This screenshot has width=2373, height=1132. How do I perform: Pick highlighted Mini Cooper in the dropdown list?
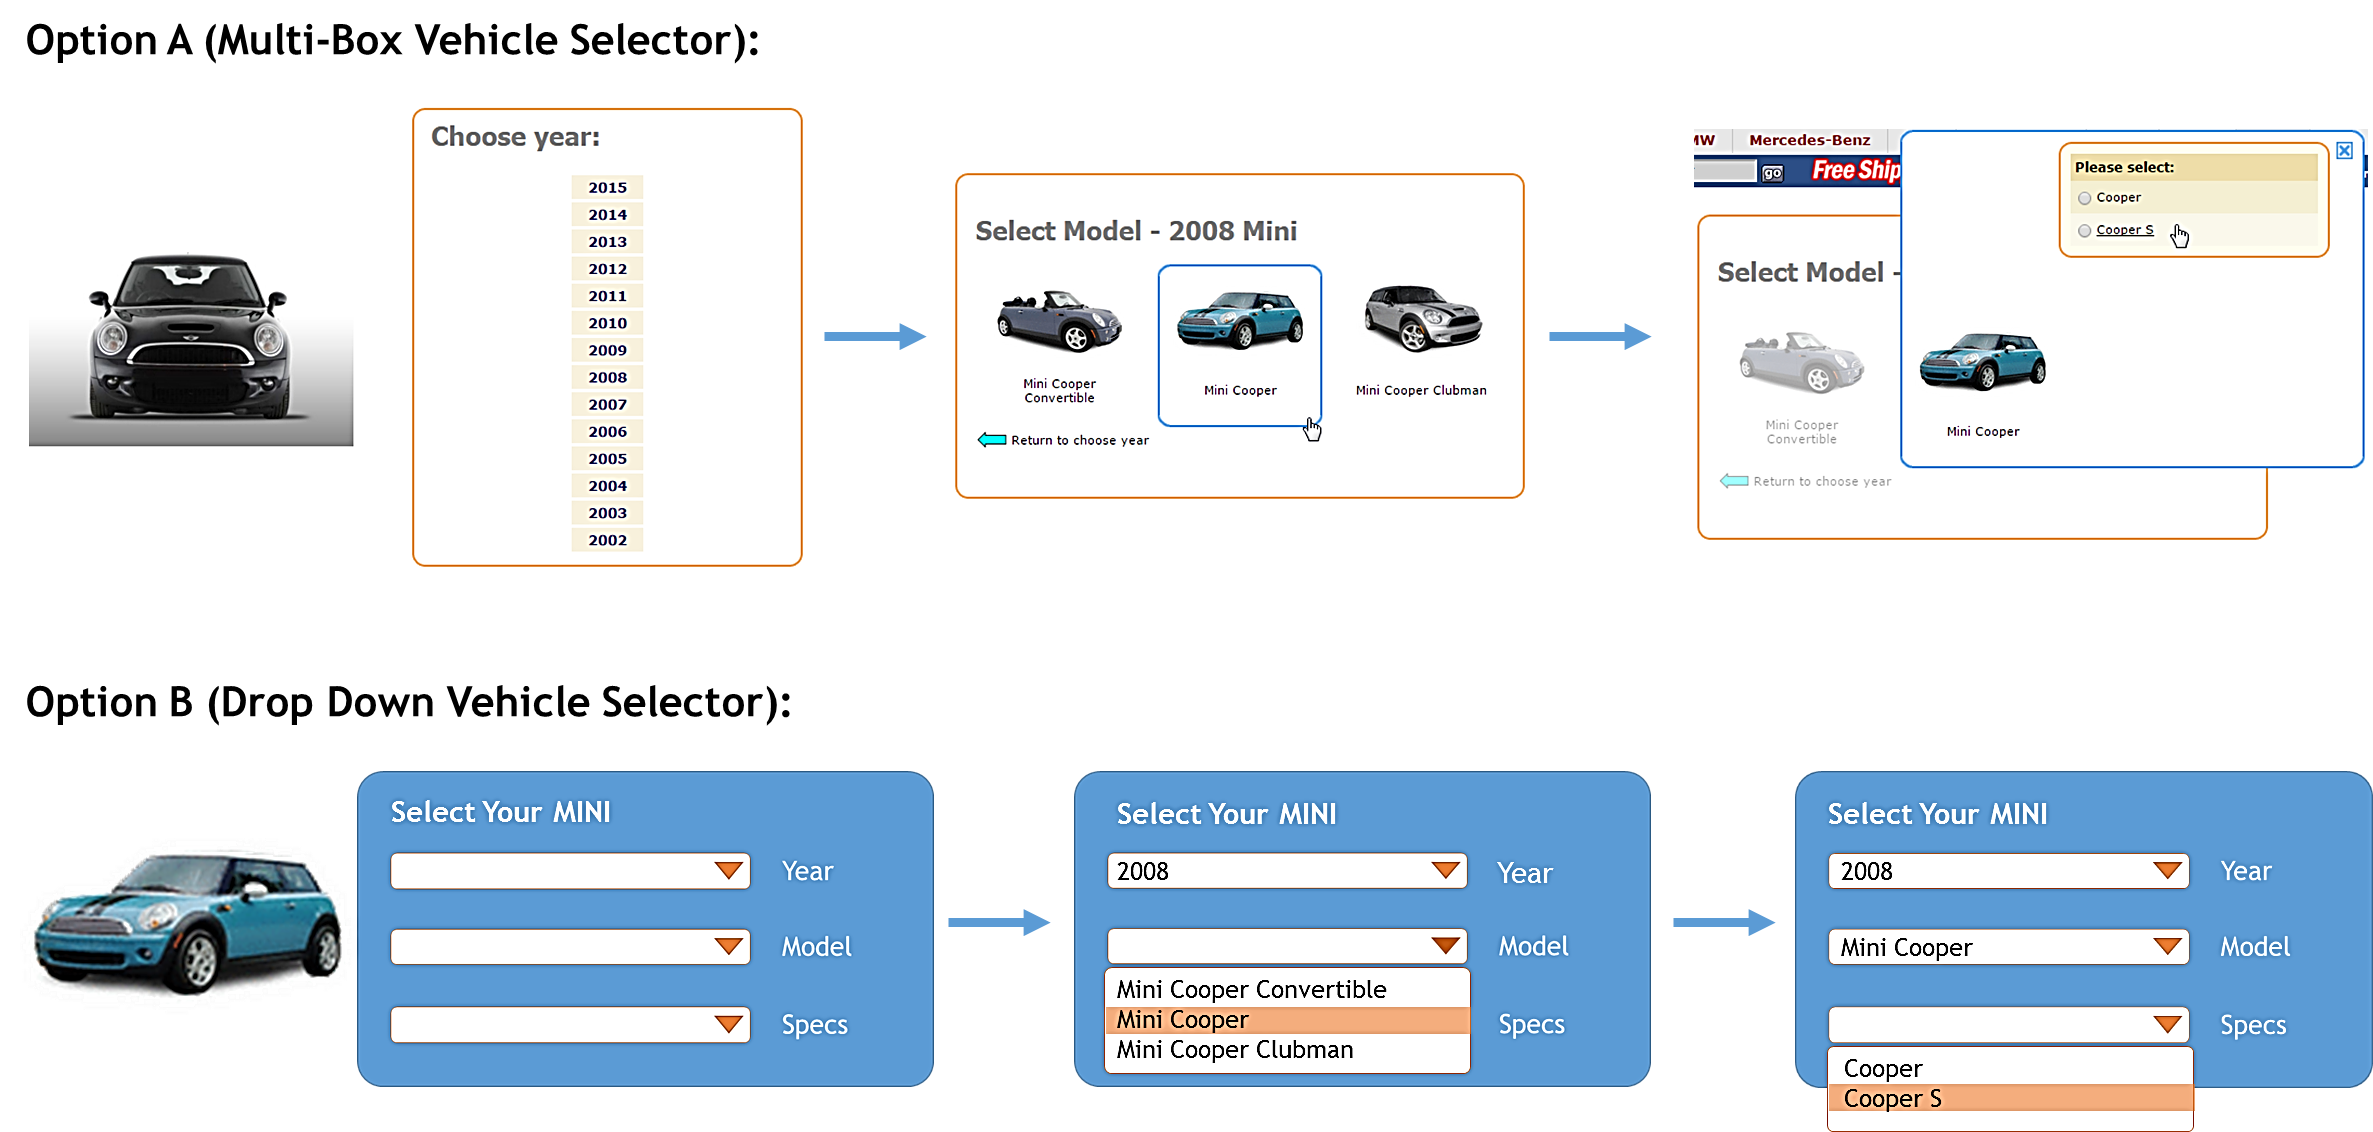tap(1287, 1020)
